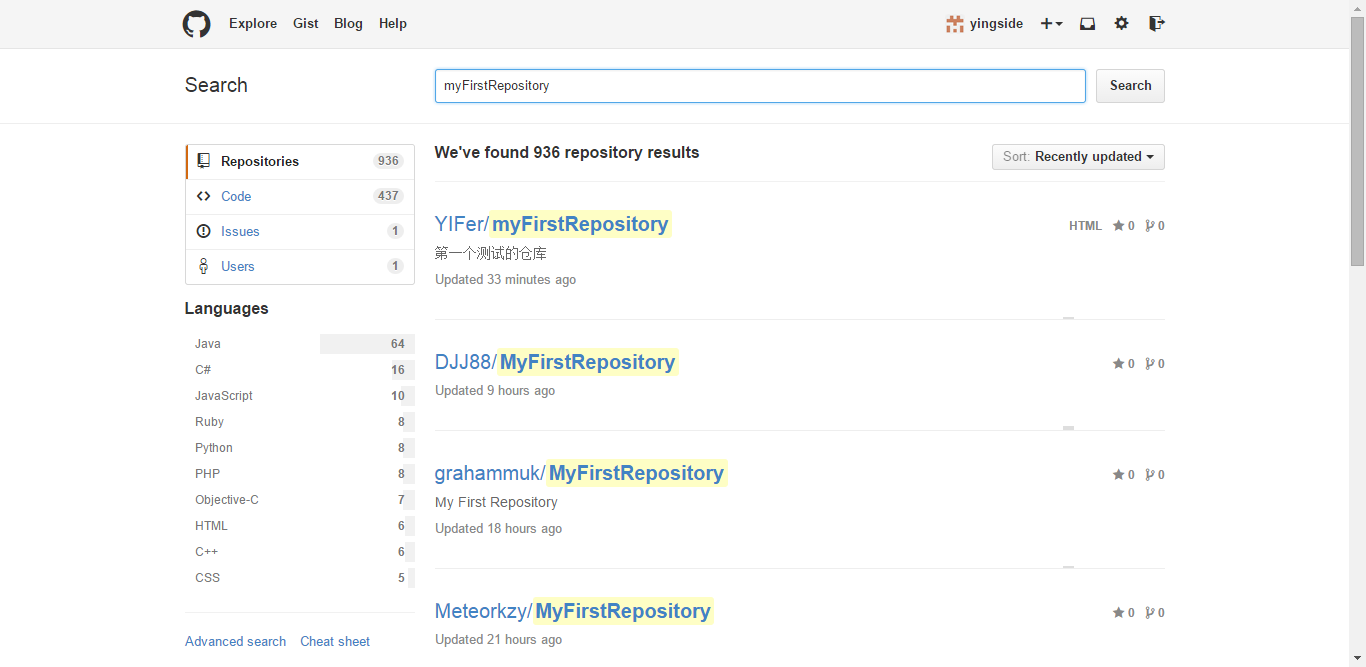Open the notifications inbox icon
This screenshot has height=667, width=1366.
(1087, 24)
